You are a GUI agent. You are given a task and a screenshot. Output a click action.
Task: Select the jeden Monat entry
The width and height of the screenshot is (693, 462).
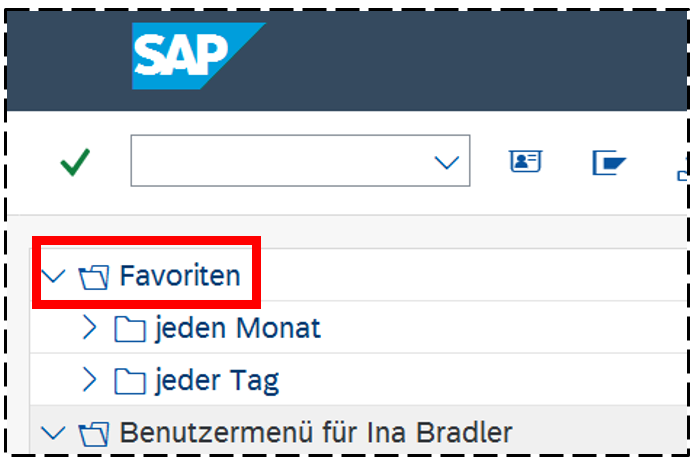pos(237,328)
